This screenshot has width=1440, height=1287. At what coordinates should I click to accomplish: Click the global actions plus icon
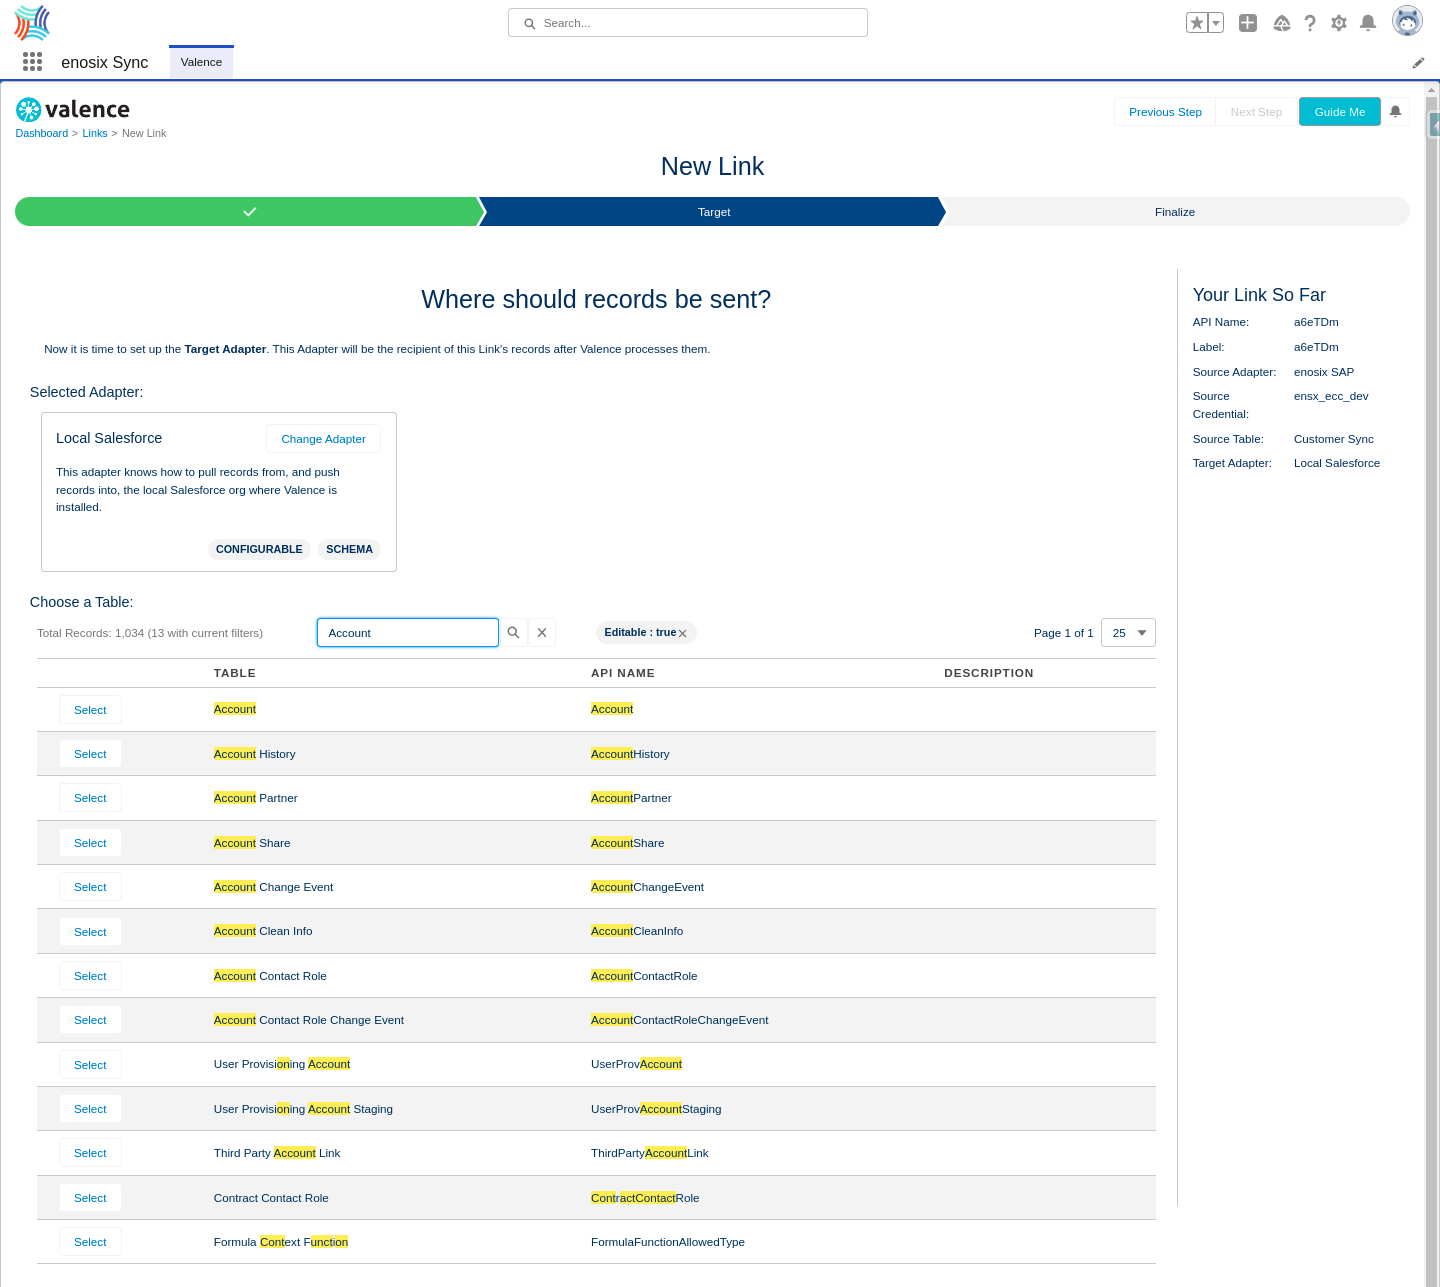(1248, 23)
